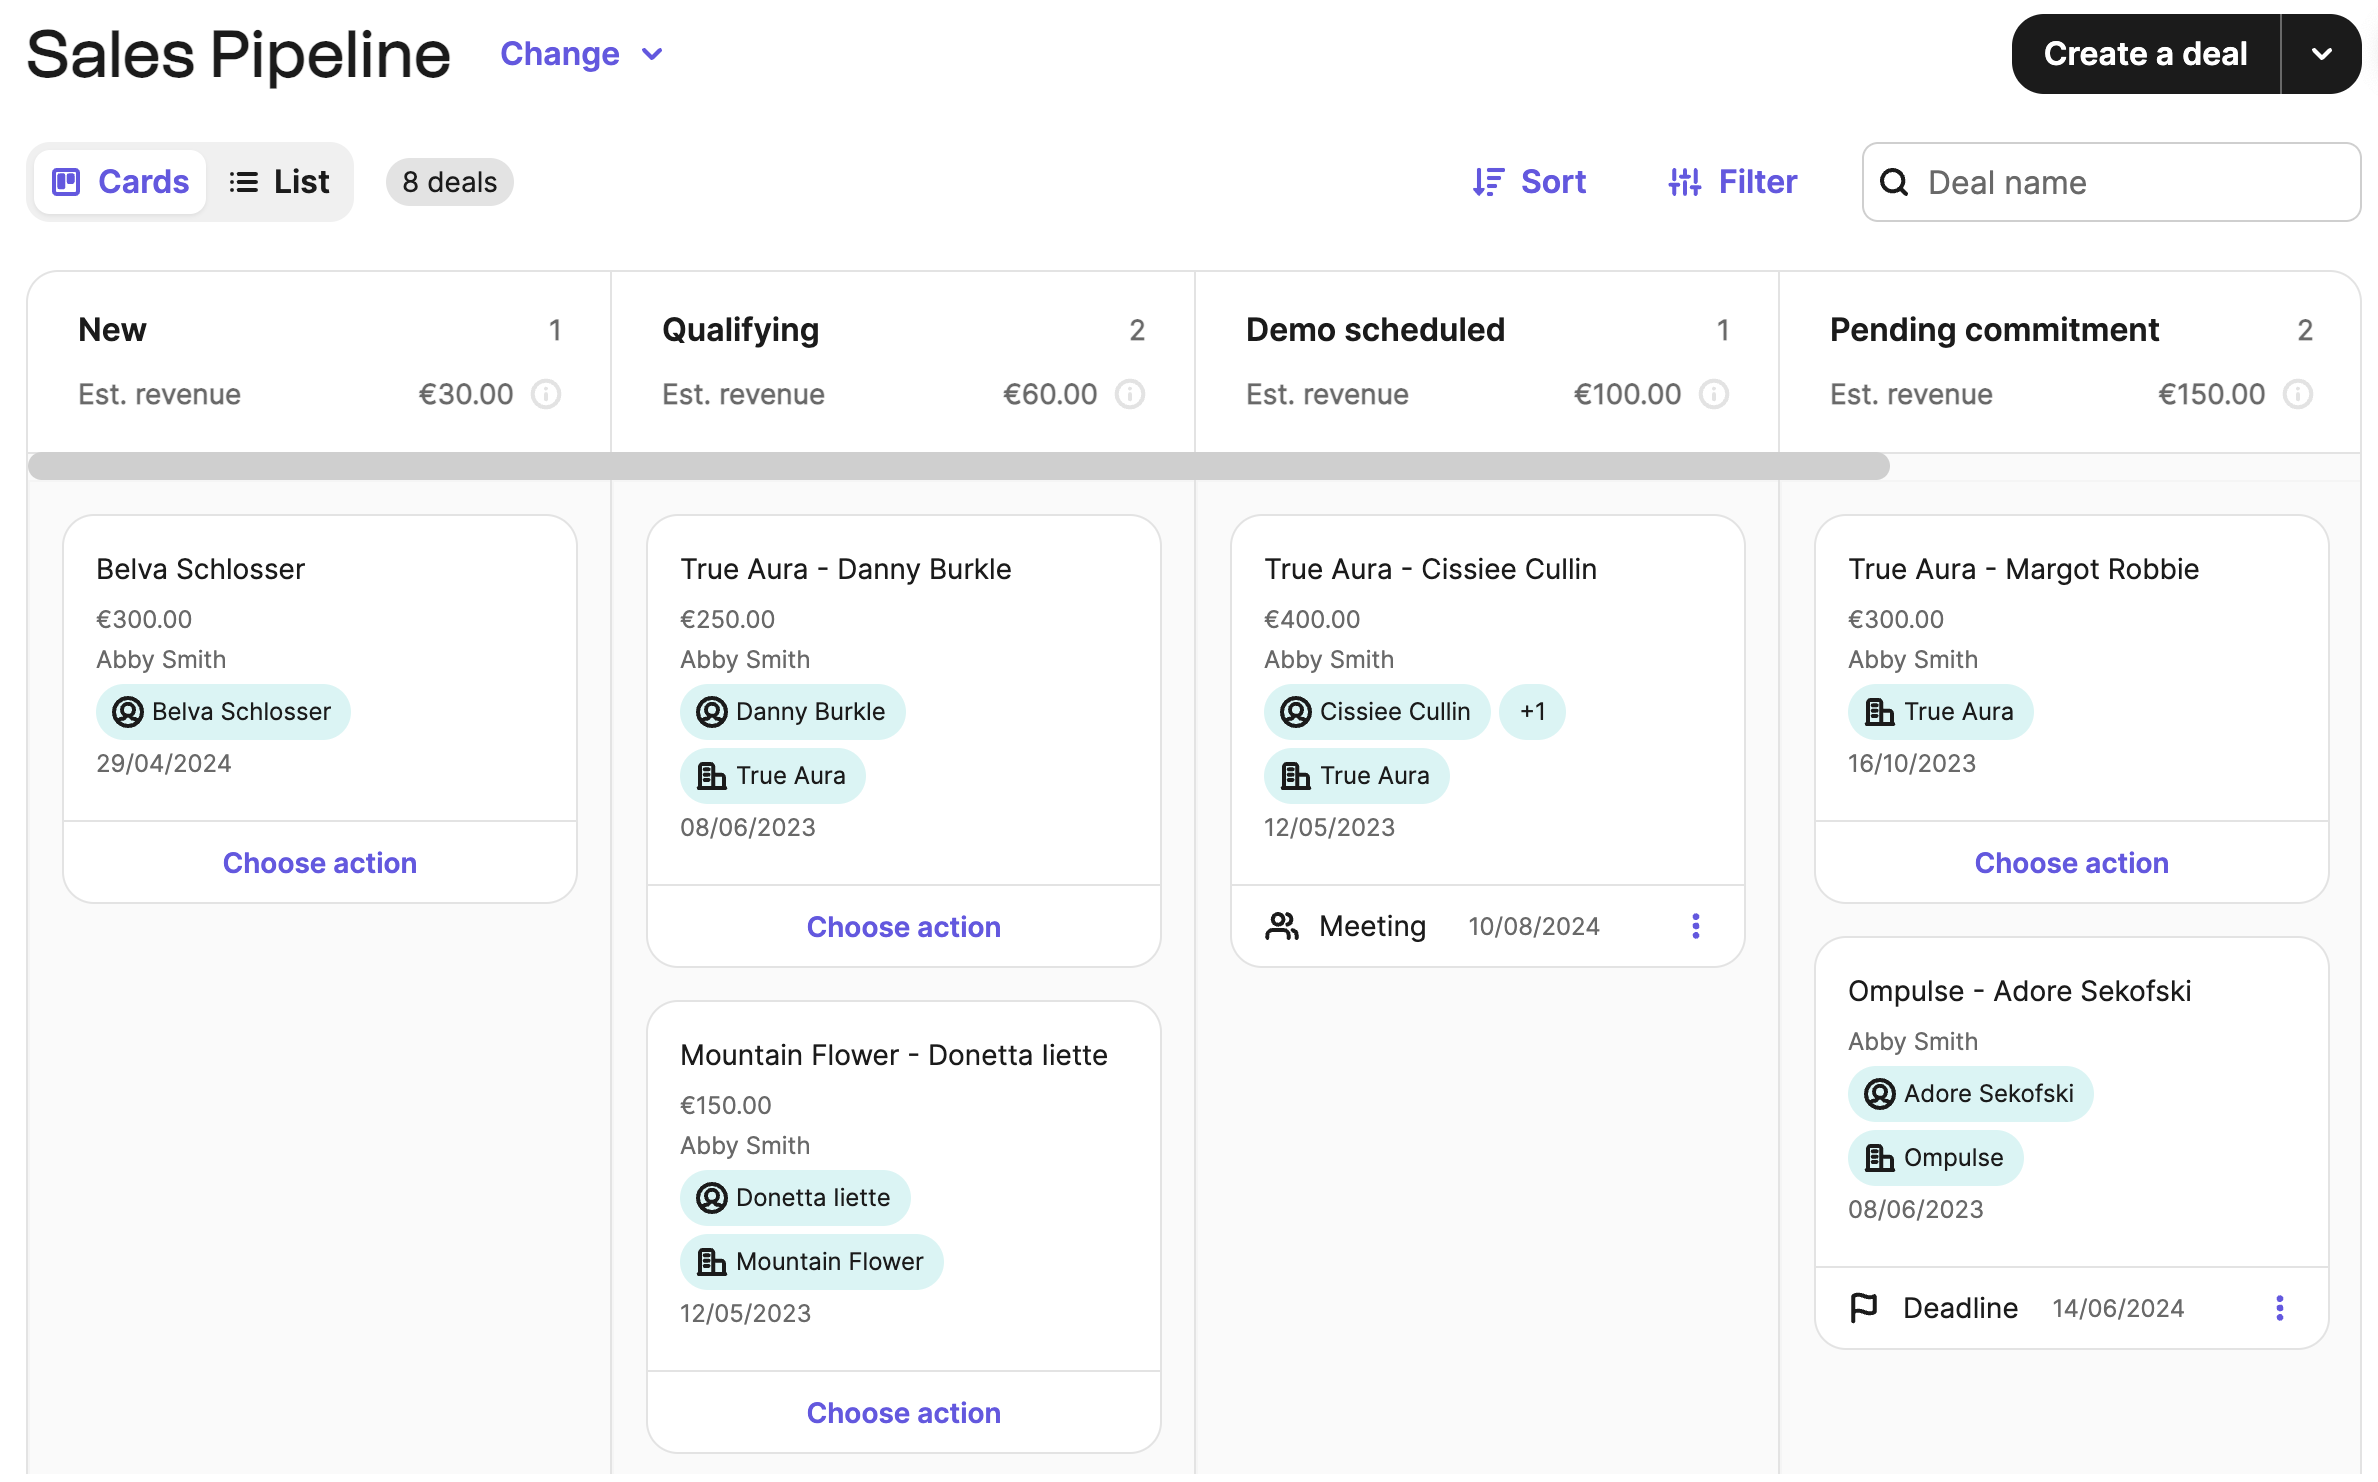The width and height of the screenshot is (2378, 1482).
Task: Switch to the List view
Action: 279,182
